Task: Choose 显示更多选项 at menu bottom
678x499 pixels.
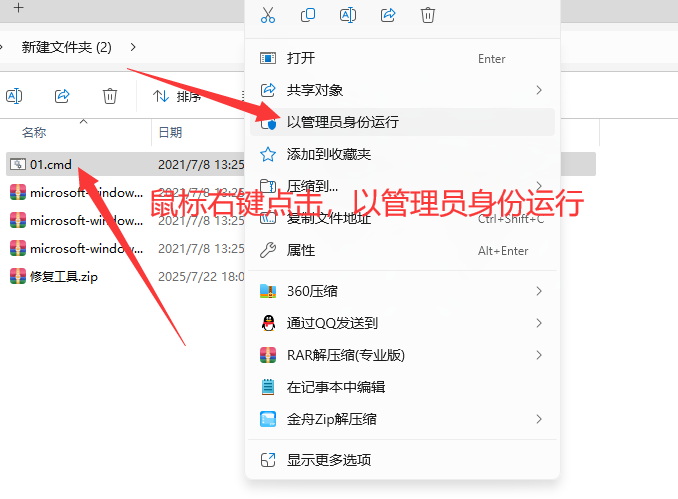Action: coord(402,460)
